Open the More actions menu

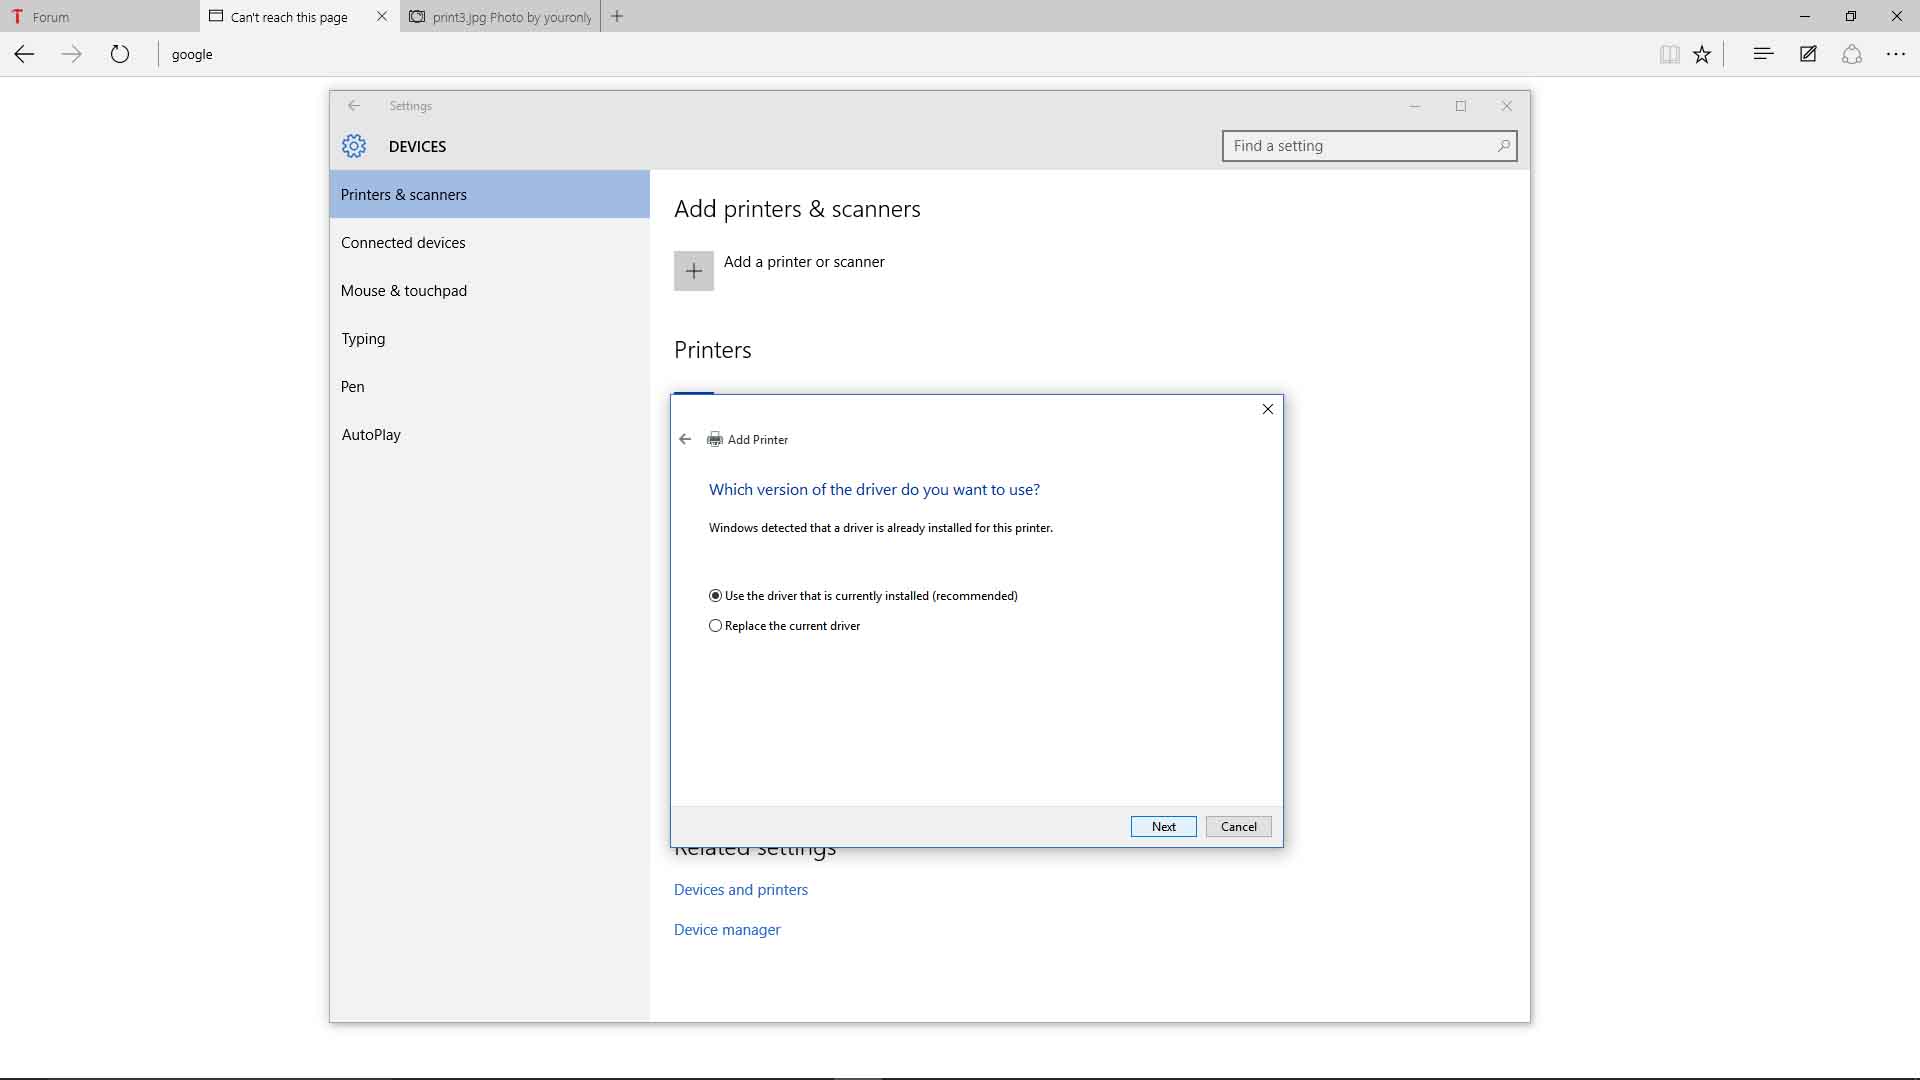coord(1896,54)
